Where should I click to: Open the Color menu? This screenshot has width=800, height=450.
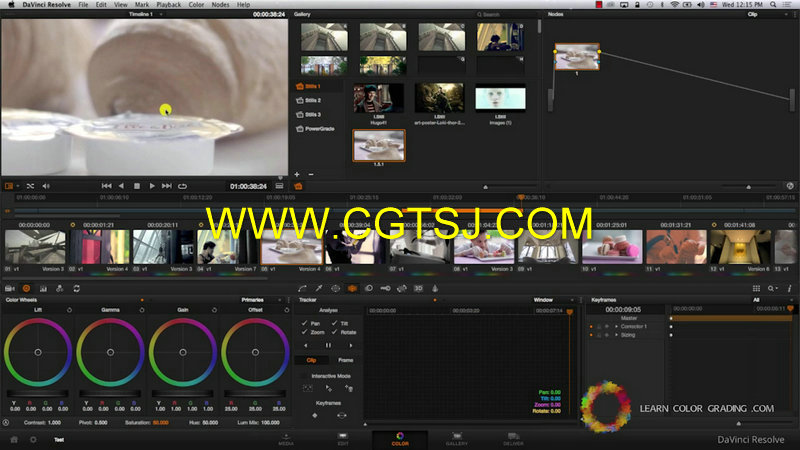(x=196, y=5)
